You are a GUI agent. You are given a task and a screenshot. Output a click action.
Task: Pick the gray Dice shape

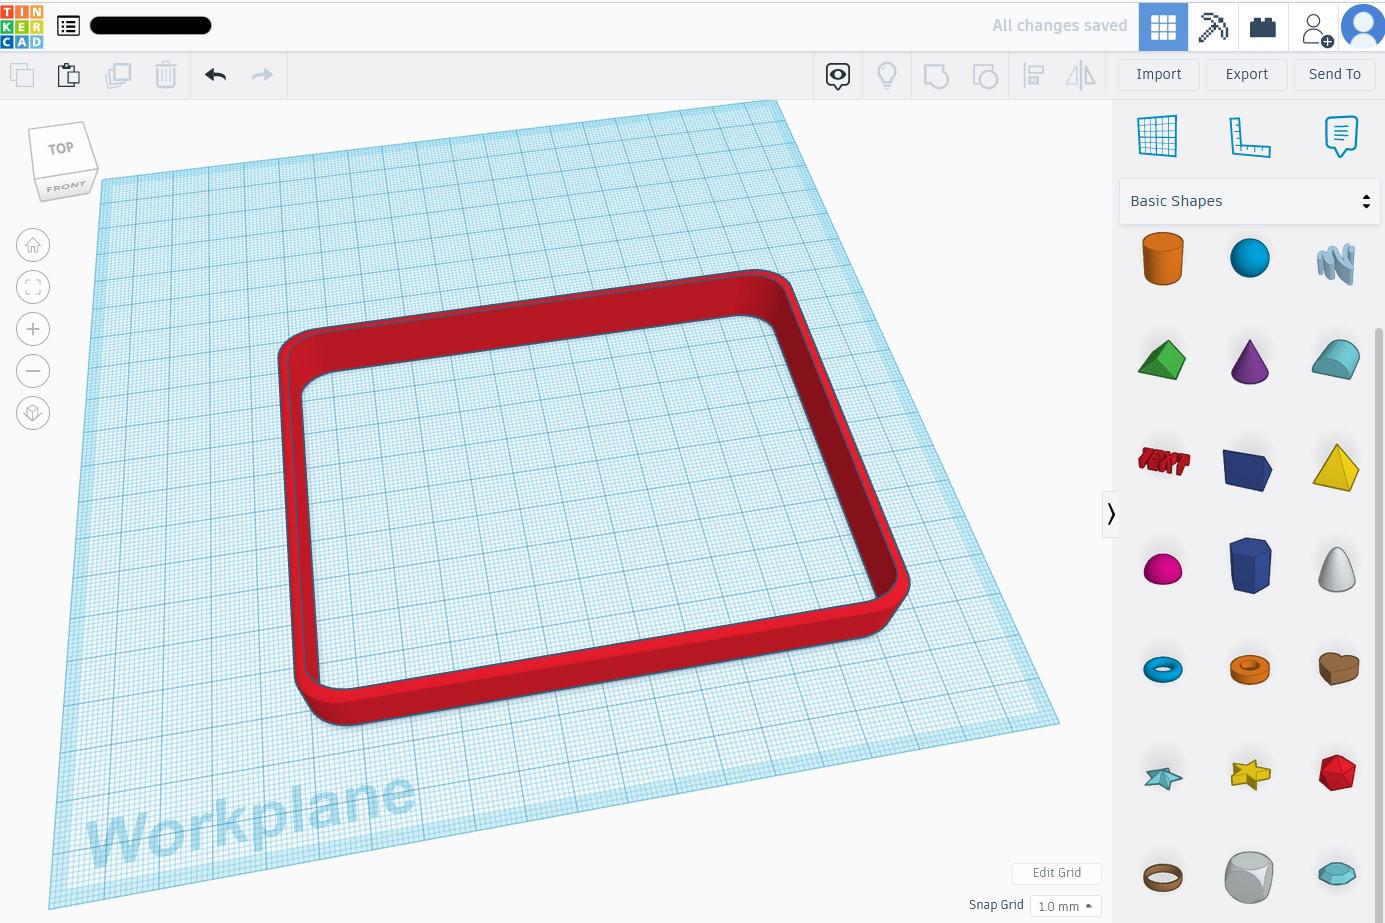(x=1249, y=878)
